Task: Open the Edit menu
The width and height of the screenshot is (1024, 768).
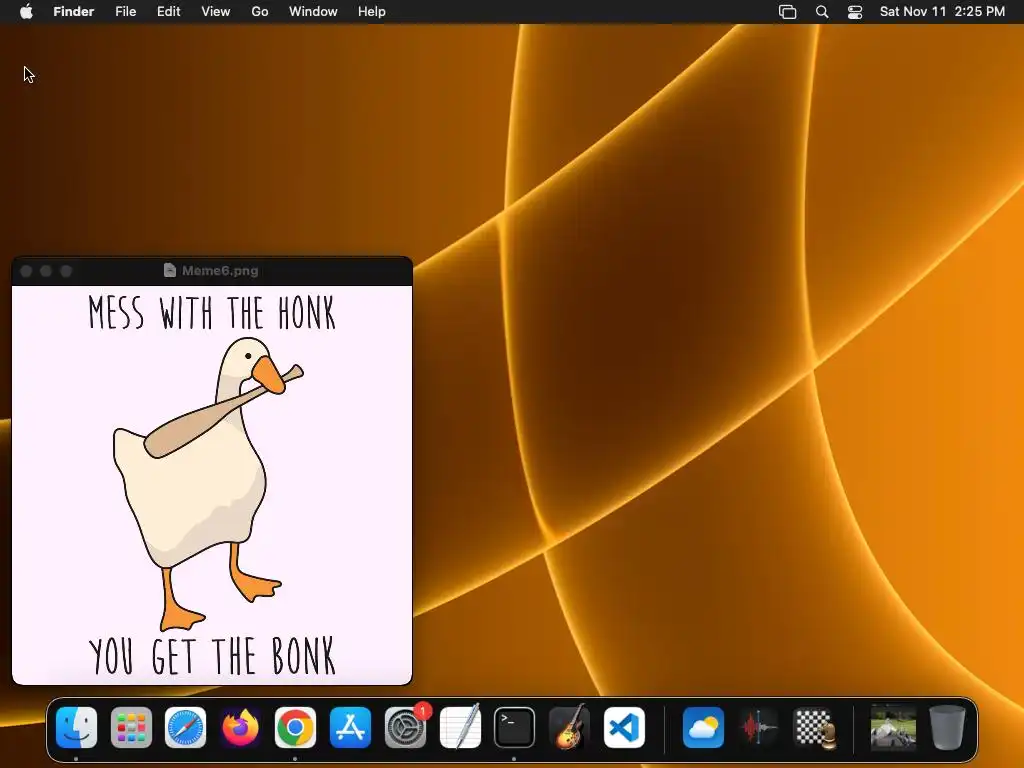Action: pyautogui.click(x=168, y=11)
